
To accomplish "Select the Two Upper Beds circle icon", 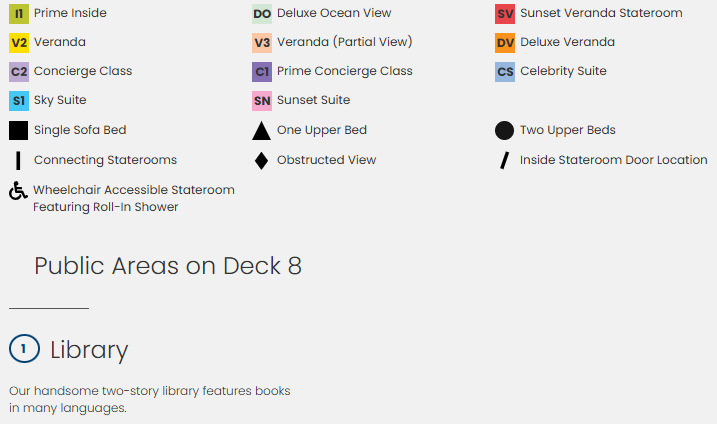I will click(504, 131).
